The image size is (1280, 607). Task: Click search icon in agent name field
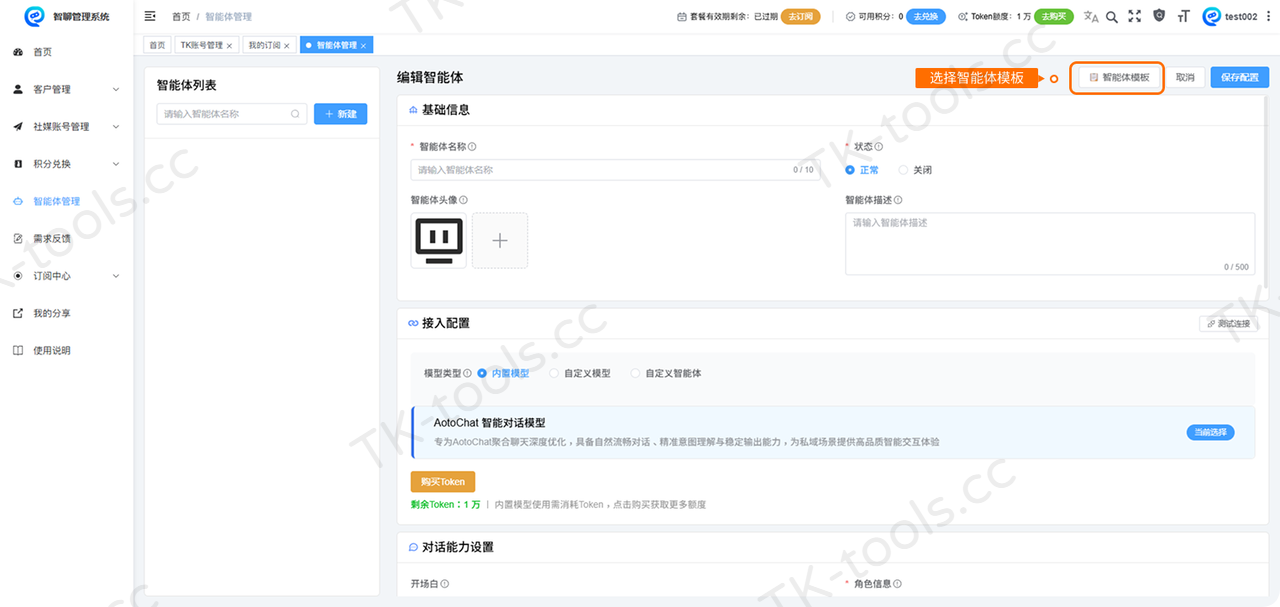coord(295,114)
